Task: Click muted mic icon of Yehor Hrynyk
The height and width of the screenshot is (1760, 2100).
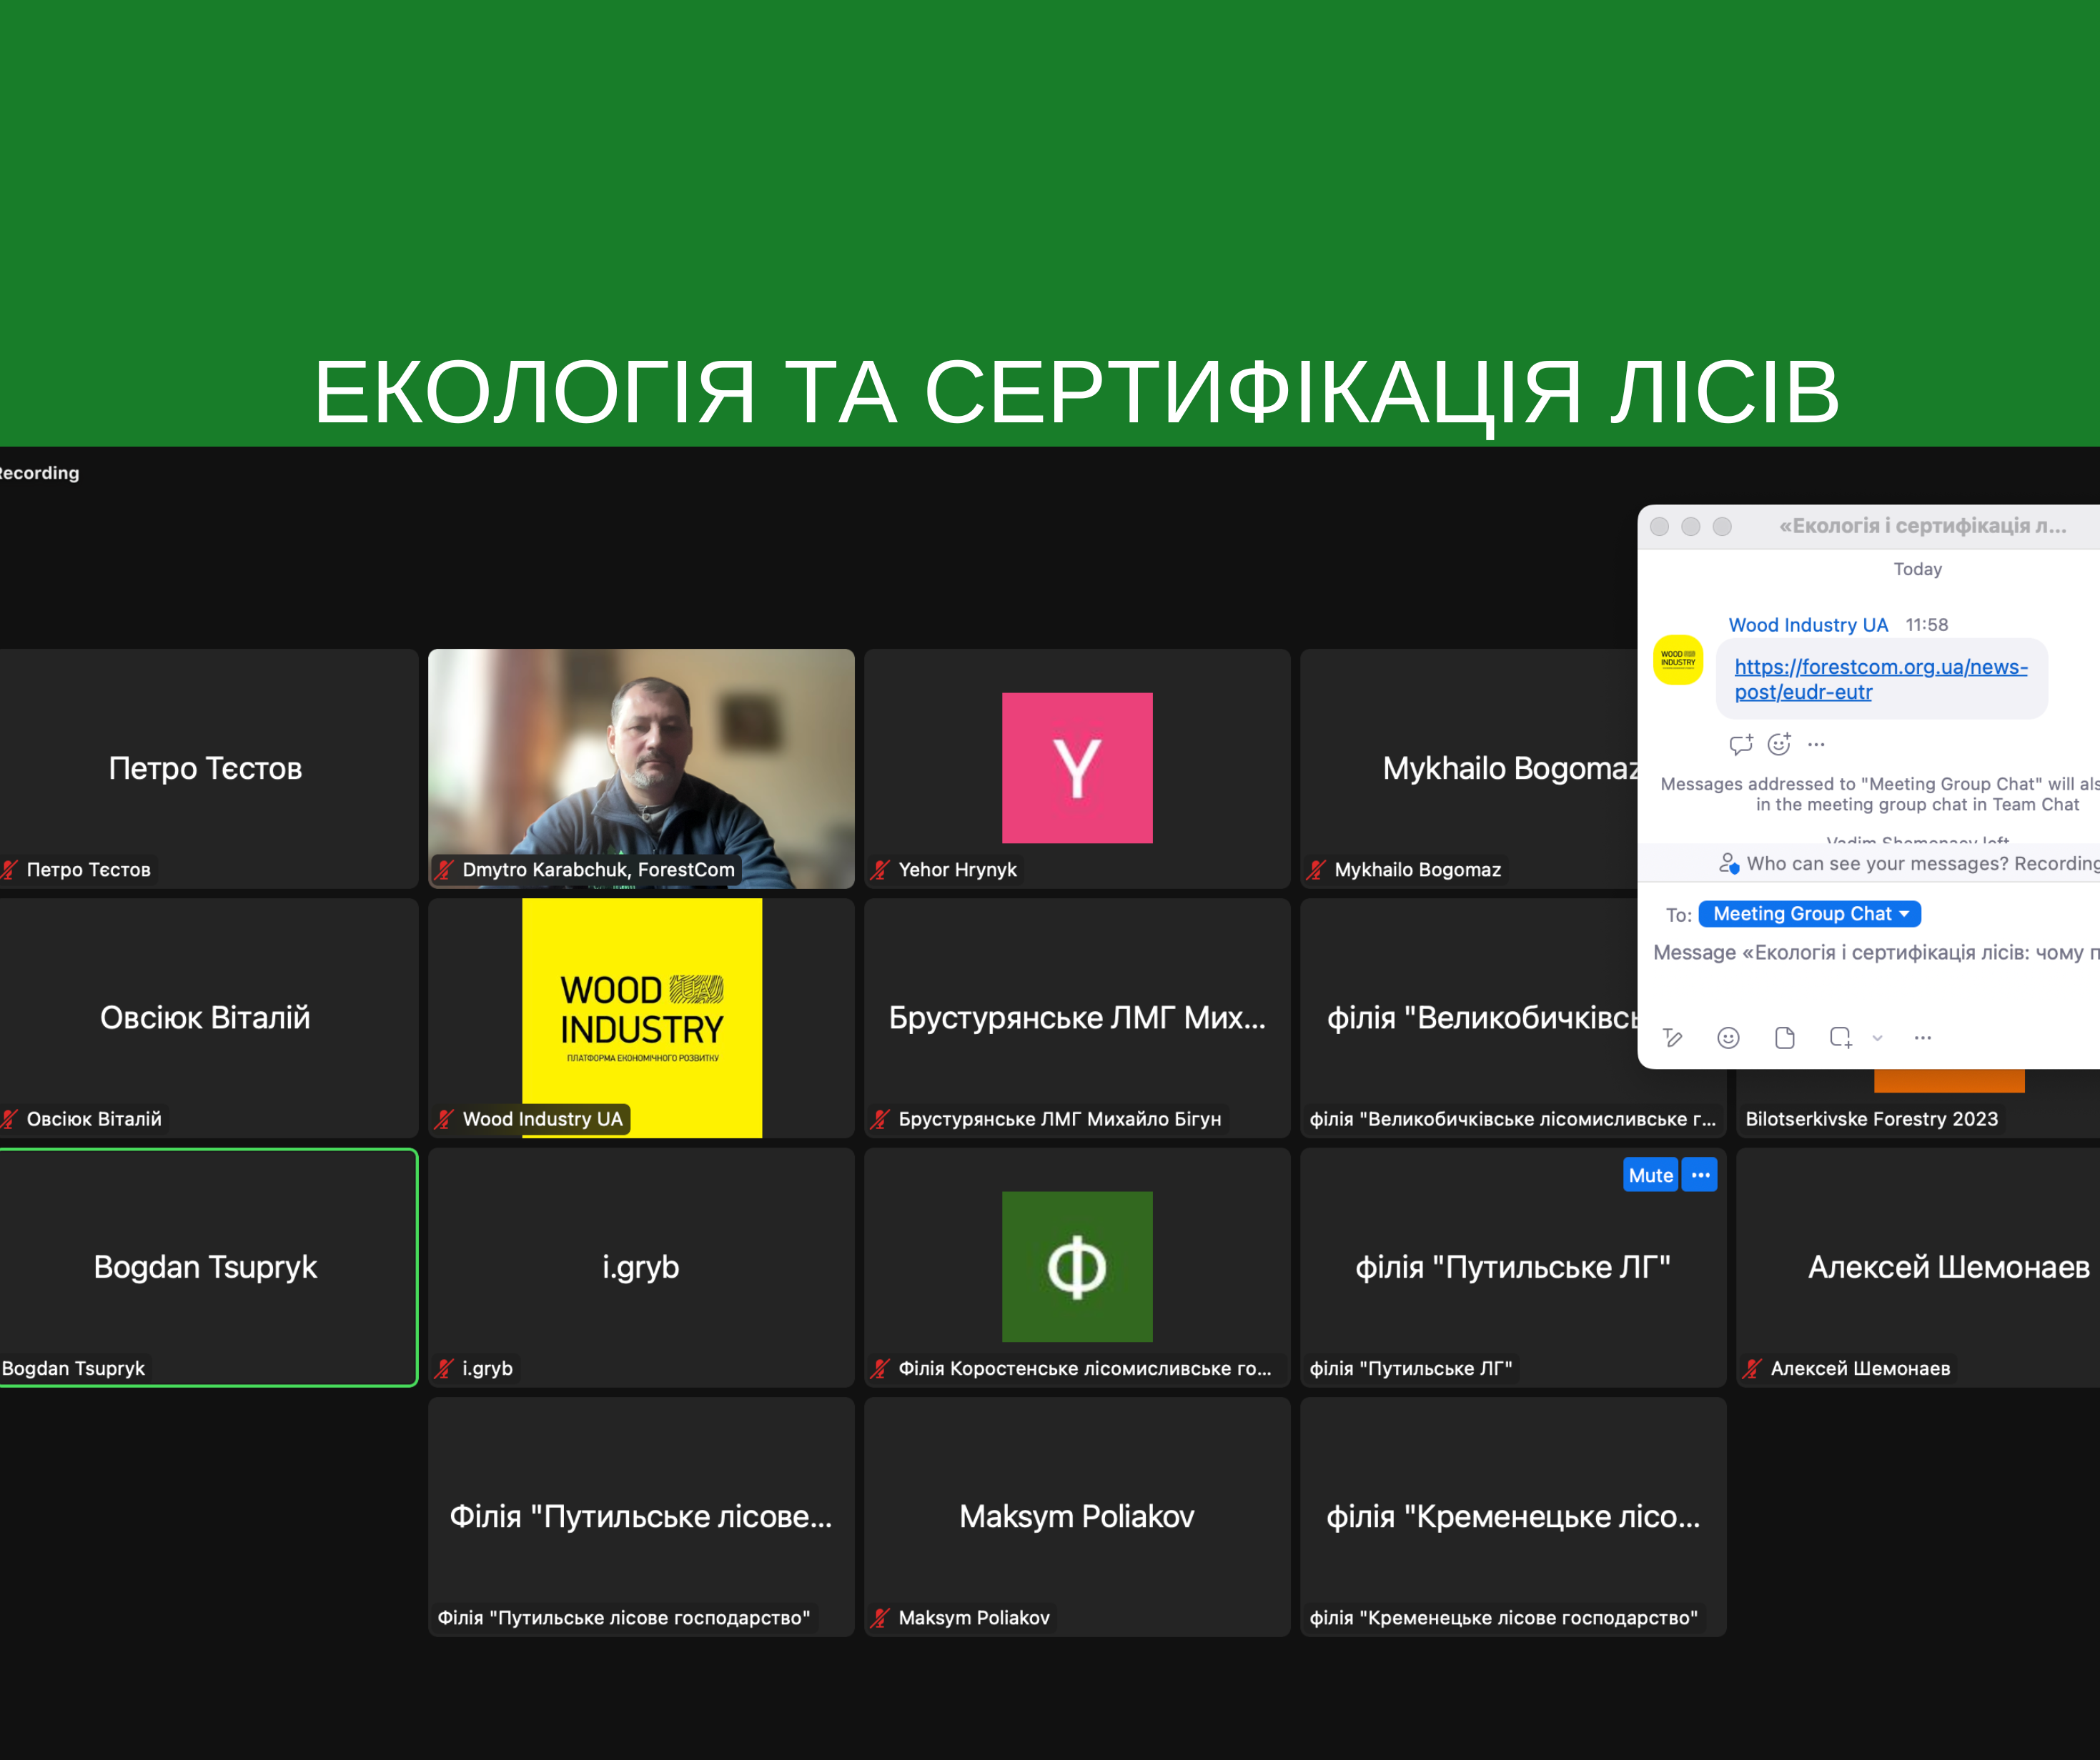Action: pyautogui.click(x=880, y=869)
